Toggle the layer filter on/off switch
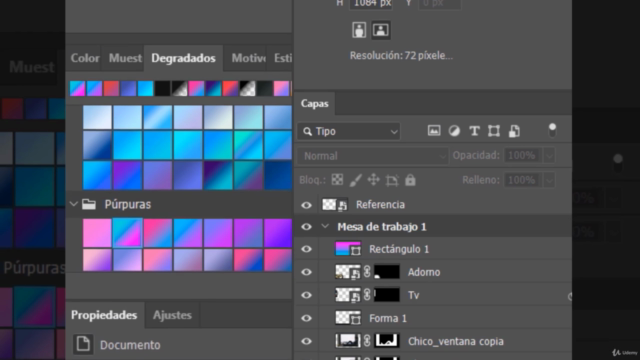Screen dimensions: 640x360 click(x=552, y=131)
